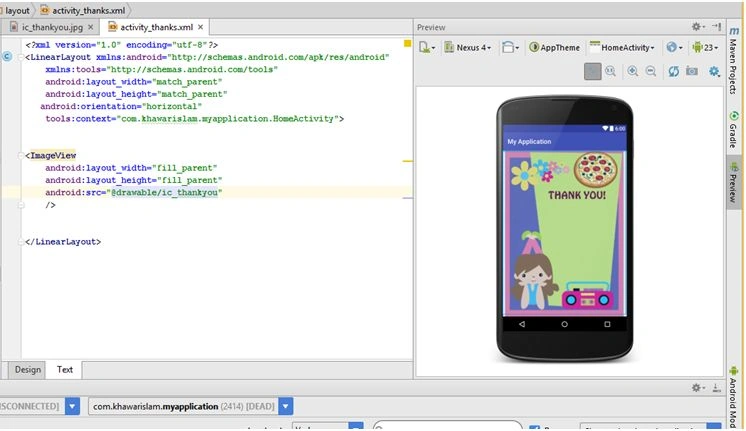Switch to the Design editor tab
Screen dimensions: 746x431
[28, 370]
